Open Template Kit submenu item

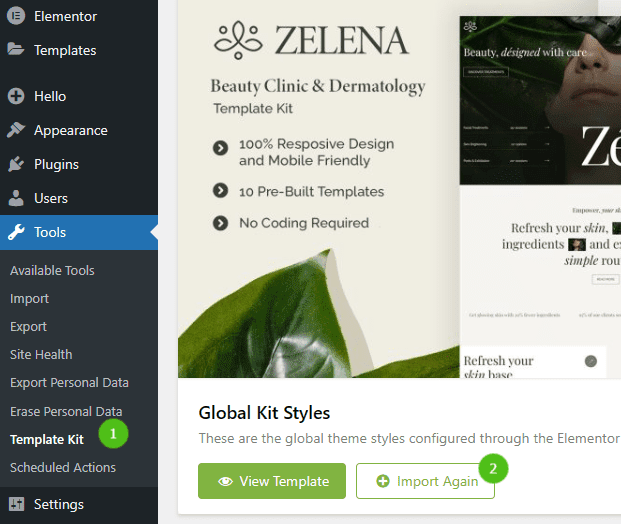tap(46, 439)
